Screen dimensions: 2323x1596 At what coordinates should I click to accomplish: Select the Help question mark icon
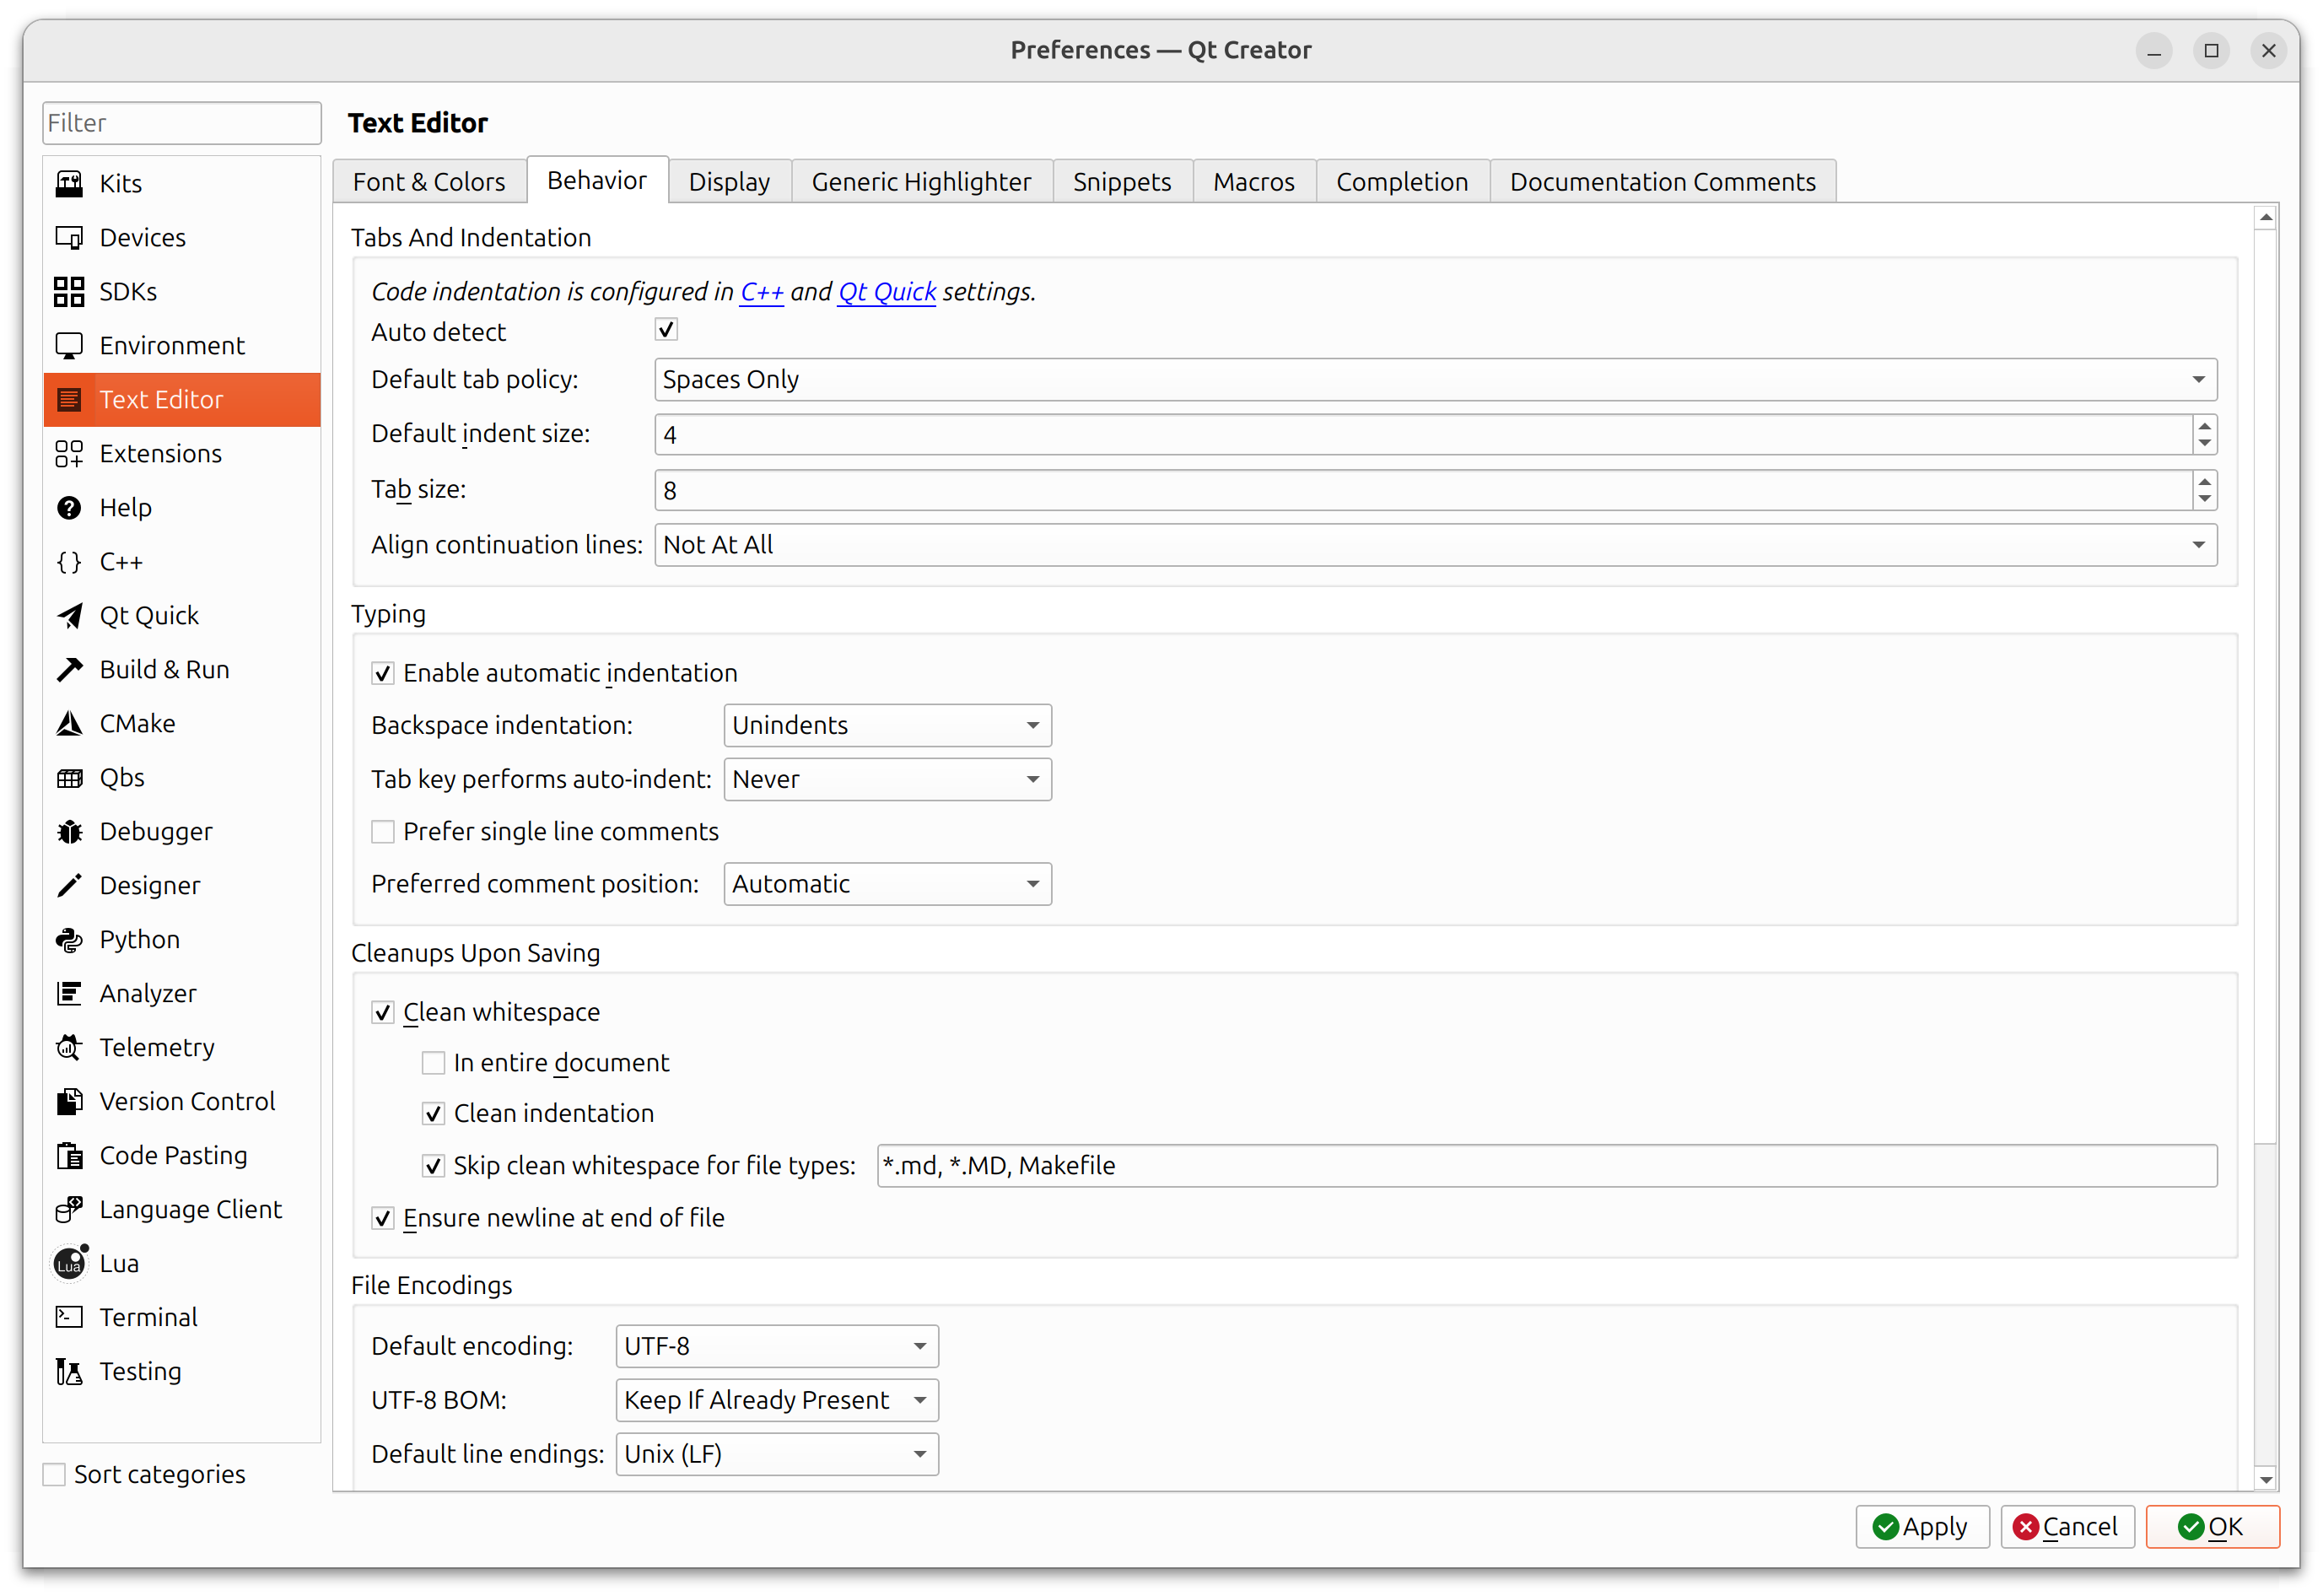[x=69, y=508]
